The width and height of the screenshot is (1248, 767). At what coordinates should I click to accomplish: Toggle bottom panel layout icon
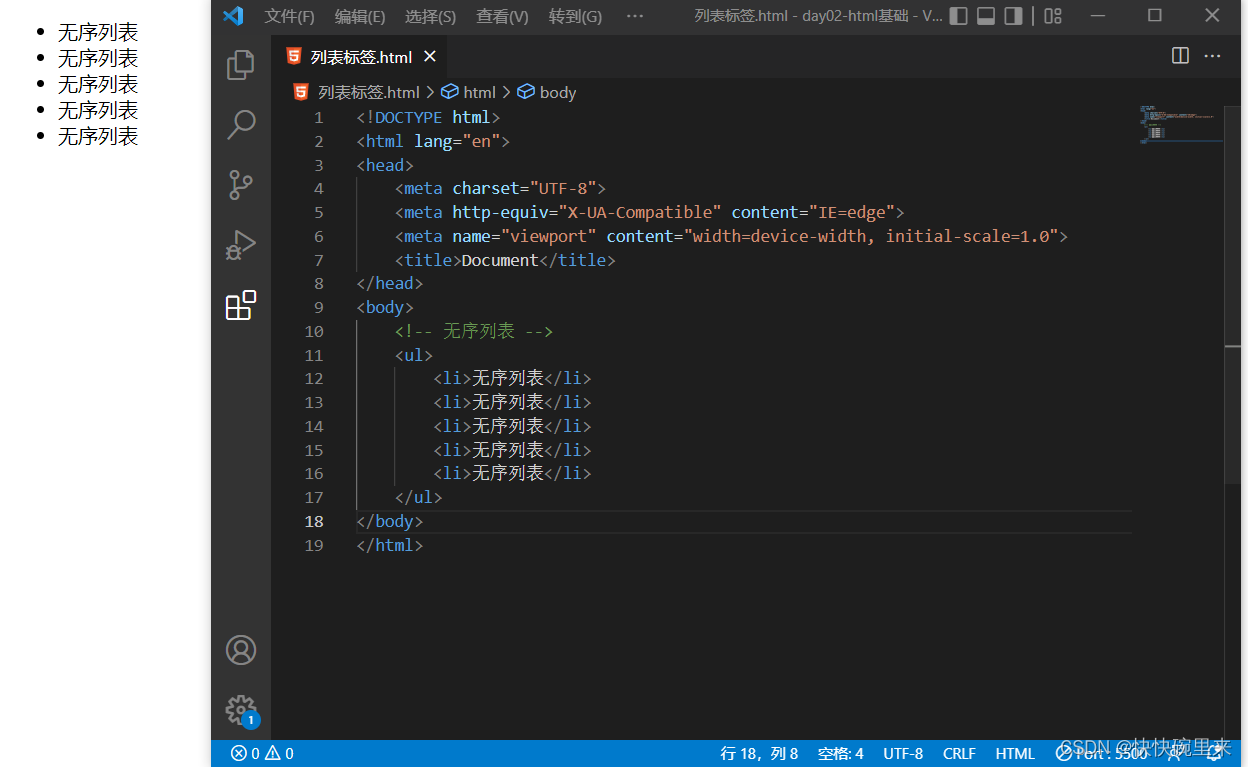coord(986,16)
